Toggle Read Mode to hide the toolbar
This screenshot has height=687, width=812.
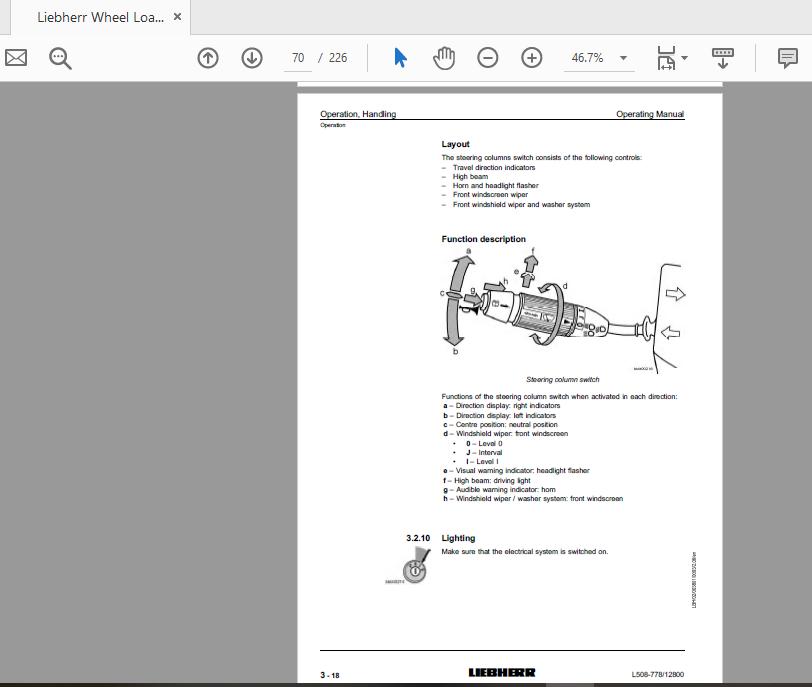click(722, 57)
